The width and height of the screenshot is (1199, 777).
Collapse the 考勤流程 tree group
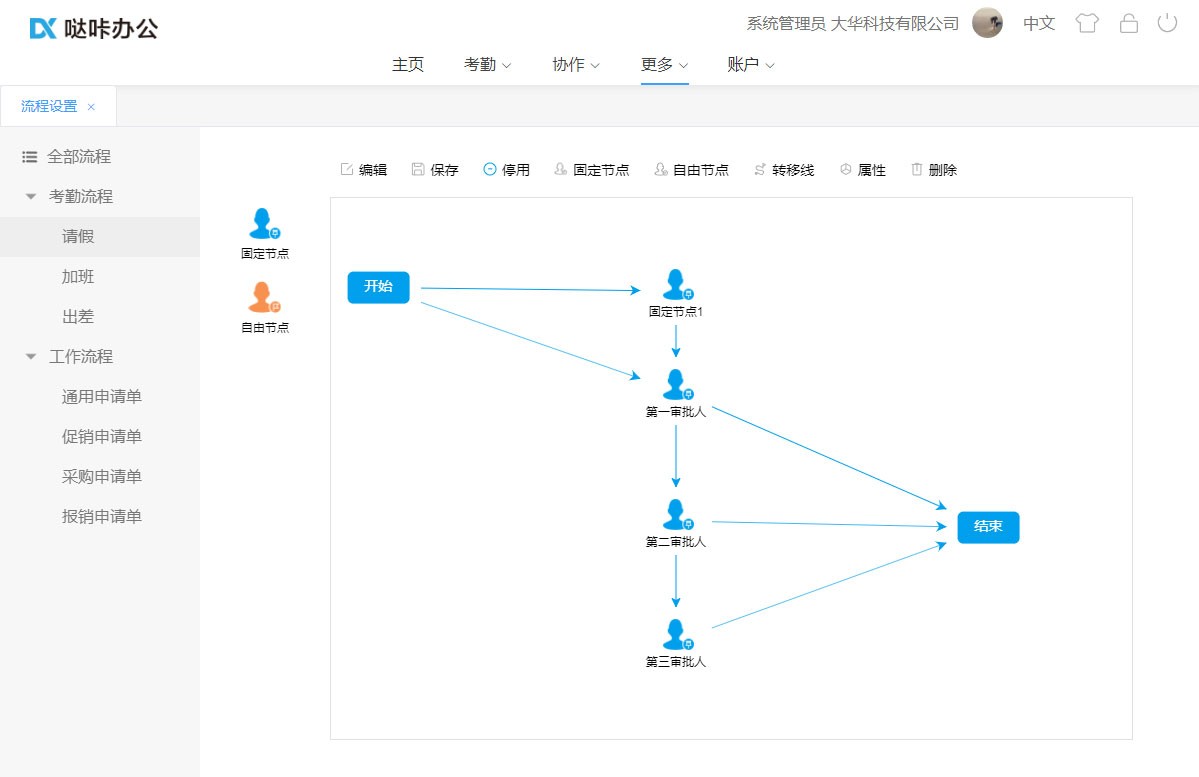31,197
